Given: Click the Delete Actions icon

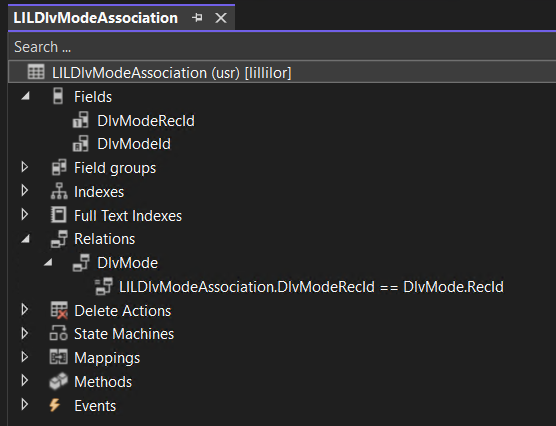Looking at the screenshot, I should coord(59,310).
